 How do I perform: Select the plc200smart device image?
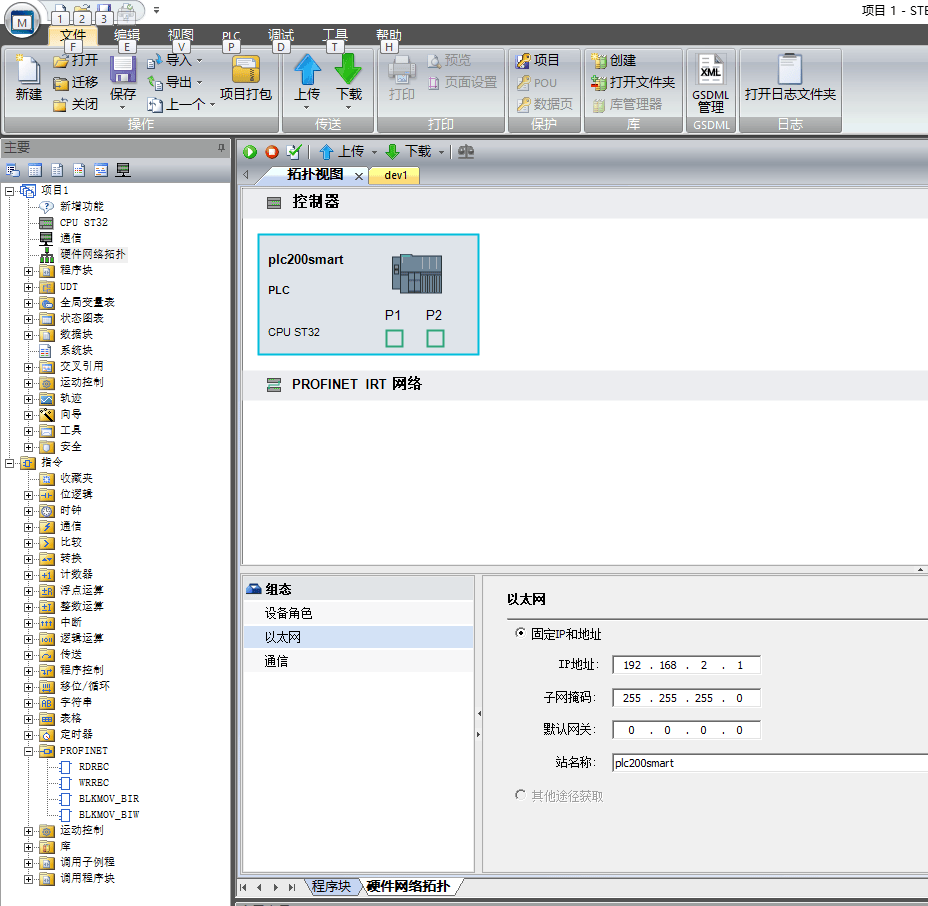417,273
